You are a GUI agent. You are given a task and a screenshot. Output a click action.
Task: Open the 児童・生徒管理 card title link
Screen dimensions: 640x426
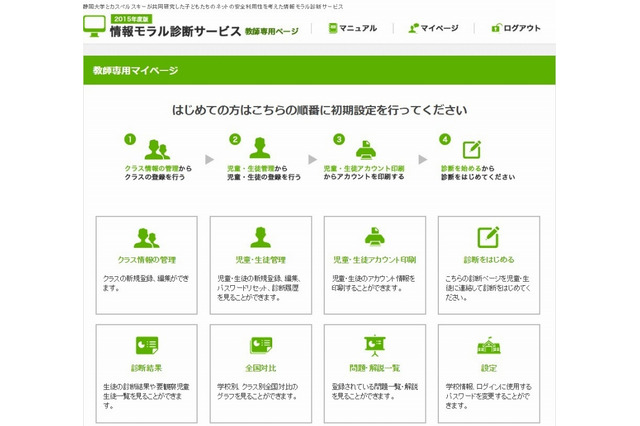click(x=260, y=259)
